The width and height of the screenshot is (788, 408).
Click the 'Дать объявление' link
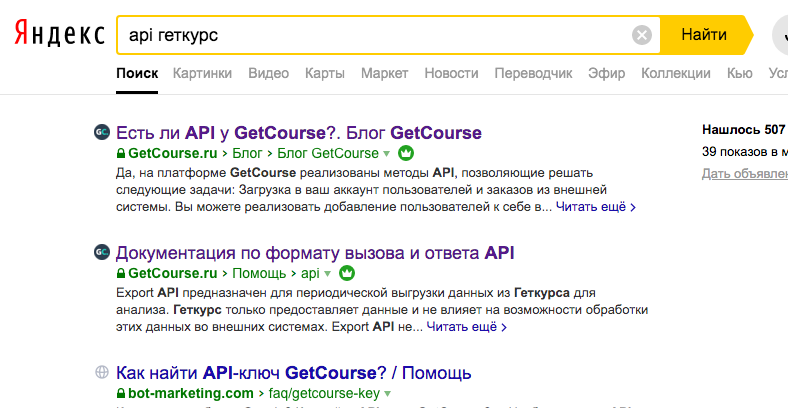coord(745,174)
